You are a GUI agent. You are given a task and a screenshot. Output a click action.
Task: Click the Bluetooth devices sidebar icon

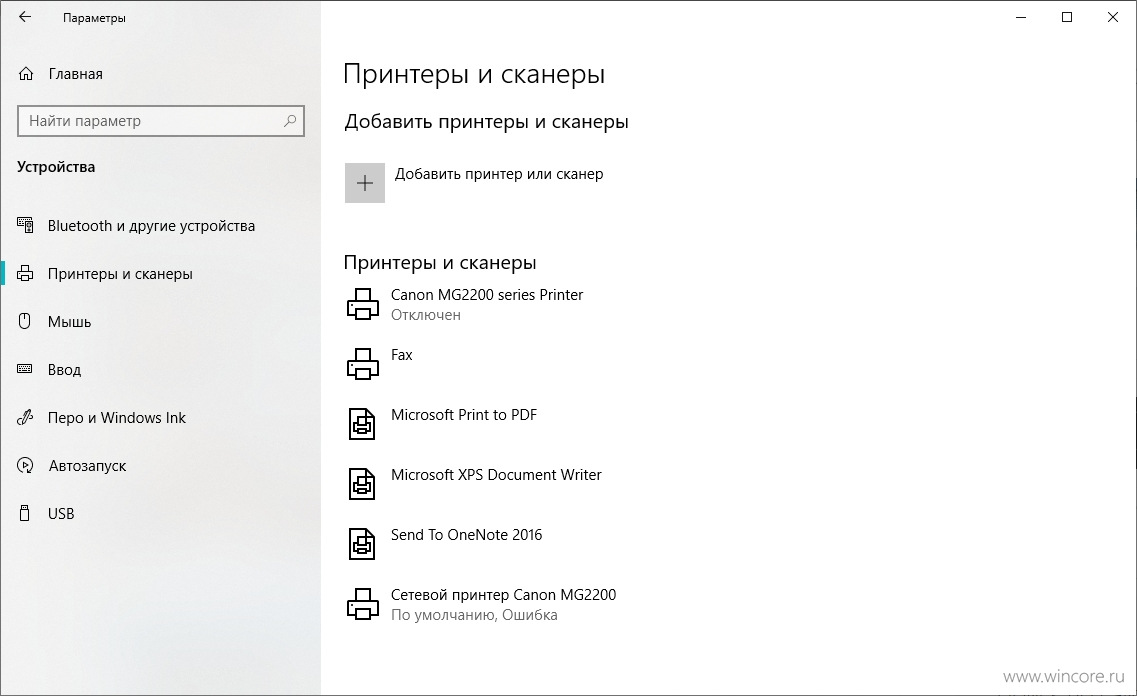coord(25,225)
